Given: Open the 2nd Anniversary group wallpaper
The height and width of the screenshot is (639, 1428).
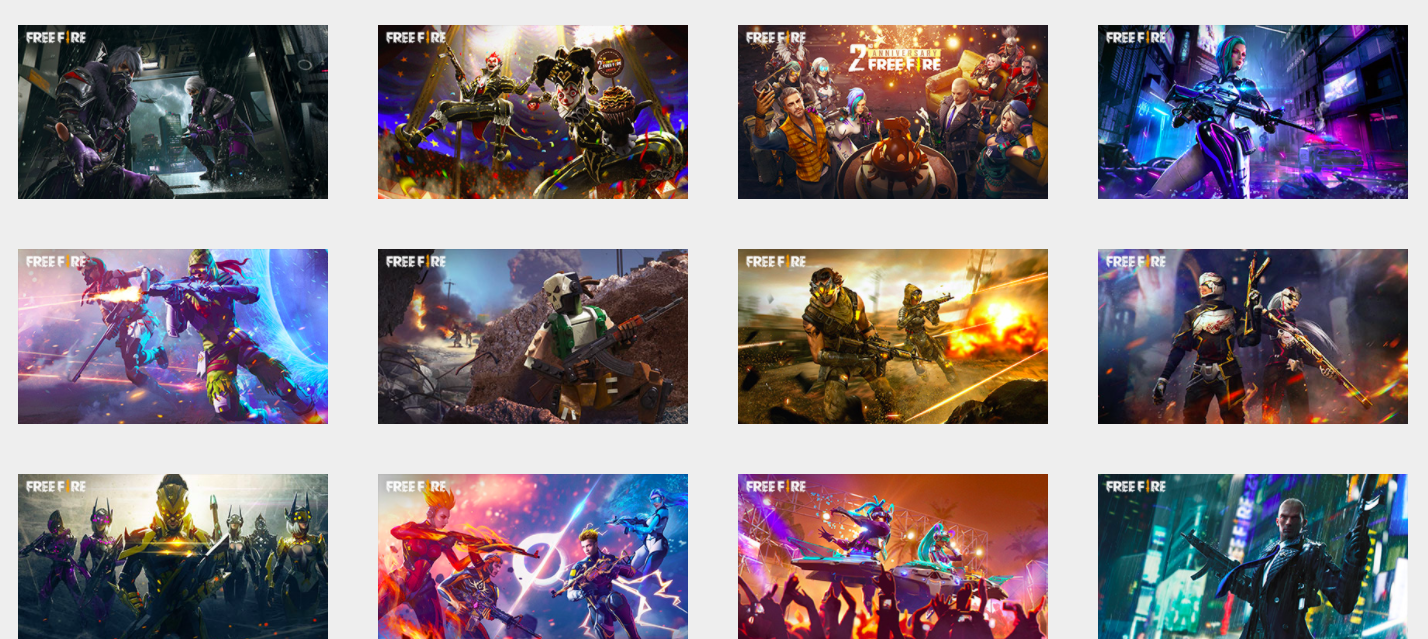Looking at the screenshot, I should click(892, 130).
